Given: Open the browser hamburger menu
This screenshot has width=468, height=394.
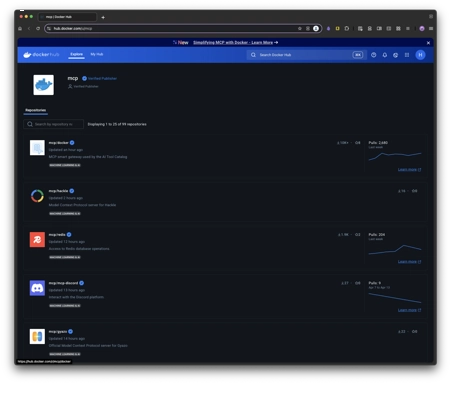Looking at the screenshot, I should pyautogui.click(x=431, y=29).
